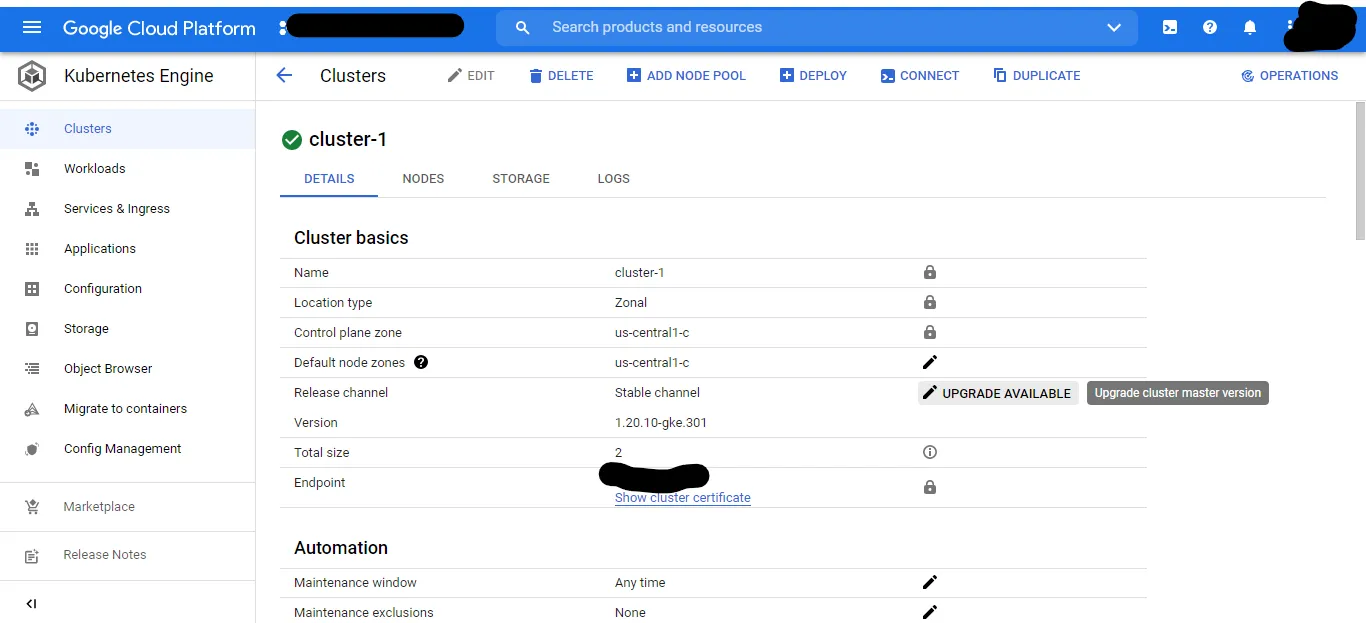
Task: Edit the Maintenance window pencil icon
Action: tap(930, 582)
